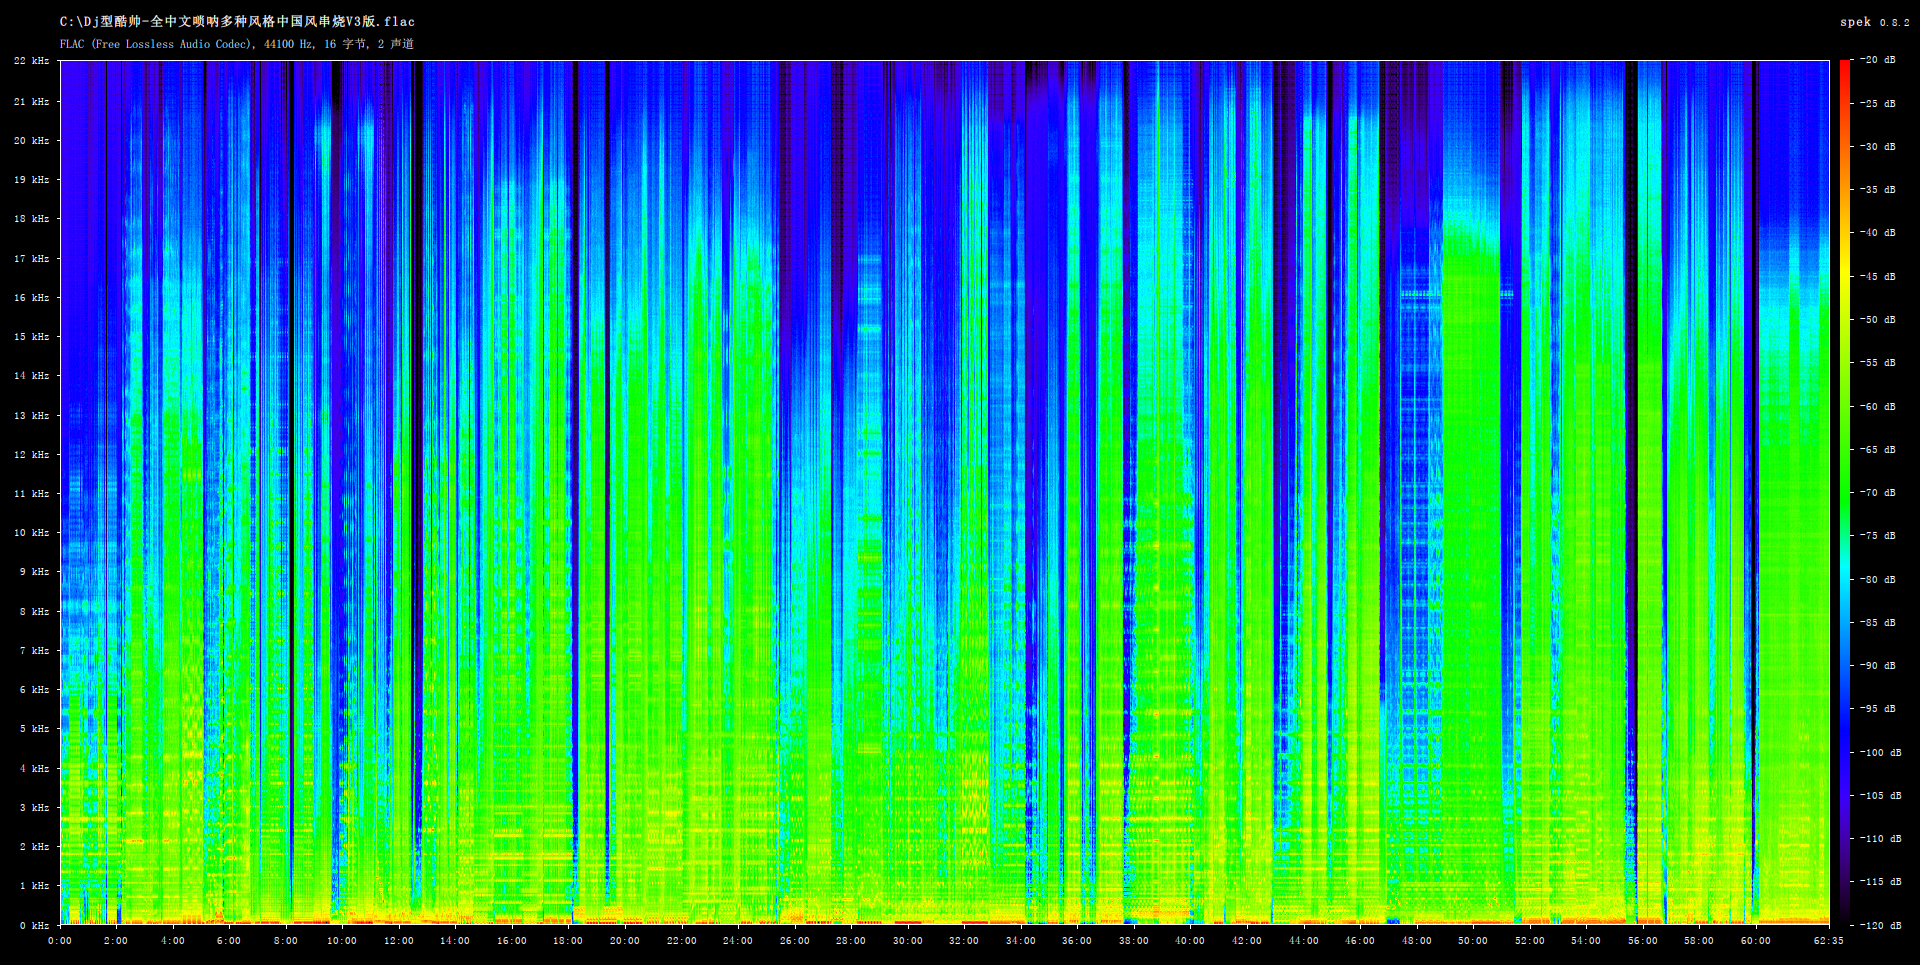Click the FLAC codec info line
Screen dimensions: 1920x965
(x=236, y=44)
